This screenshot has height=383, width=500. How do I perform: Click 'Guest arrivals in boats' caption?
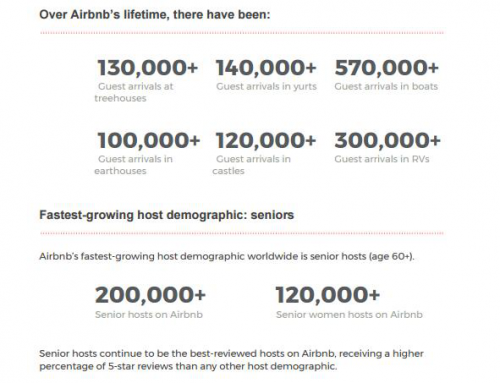[x=386, y=86]
